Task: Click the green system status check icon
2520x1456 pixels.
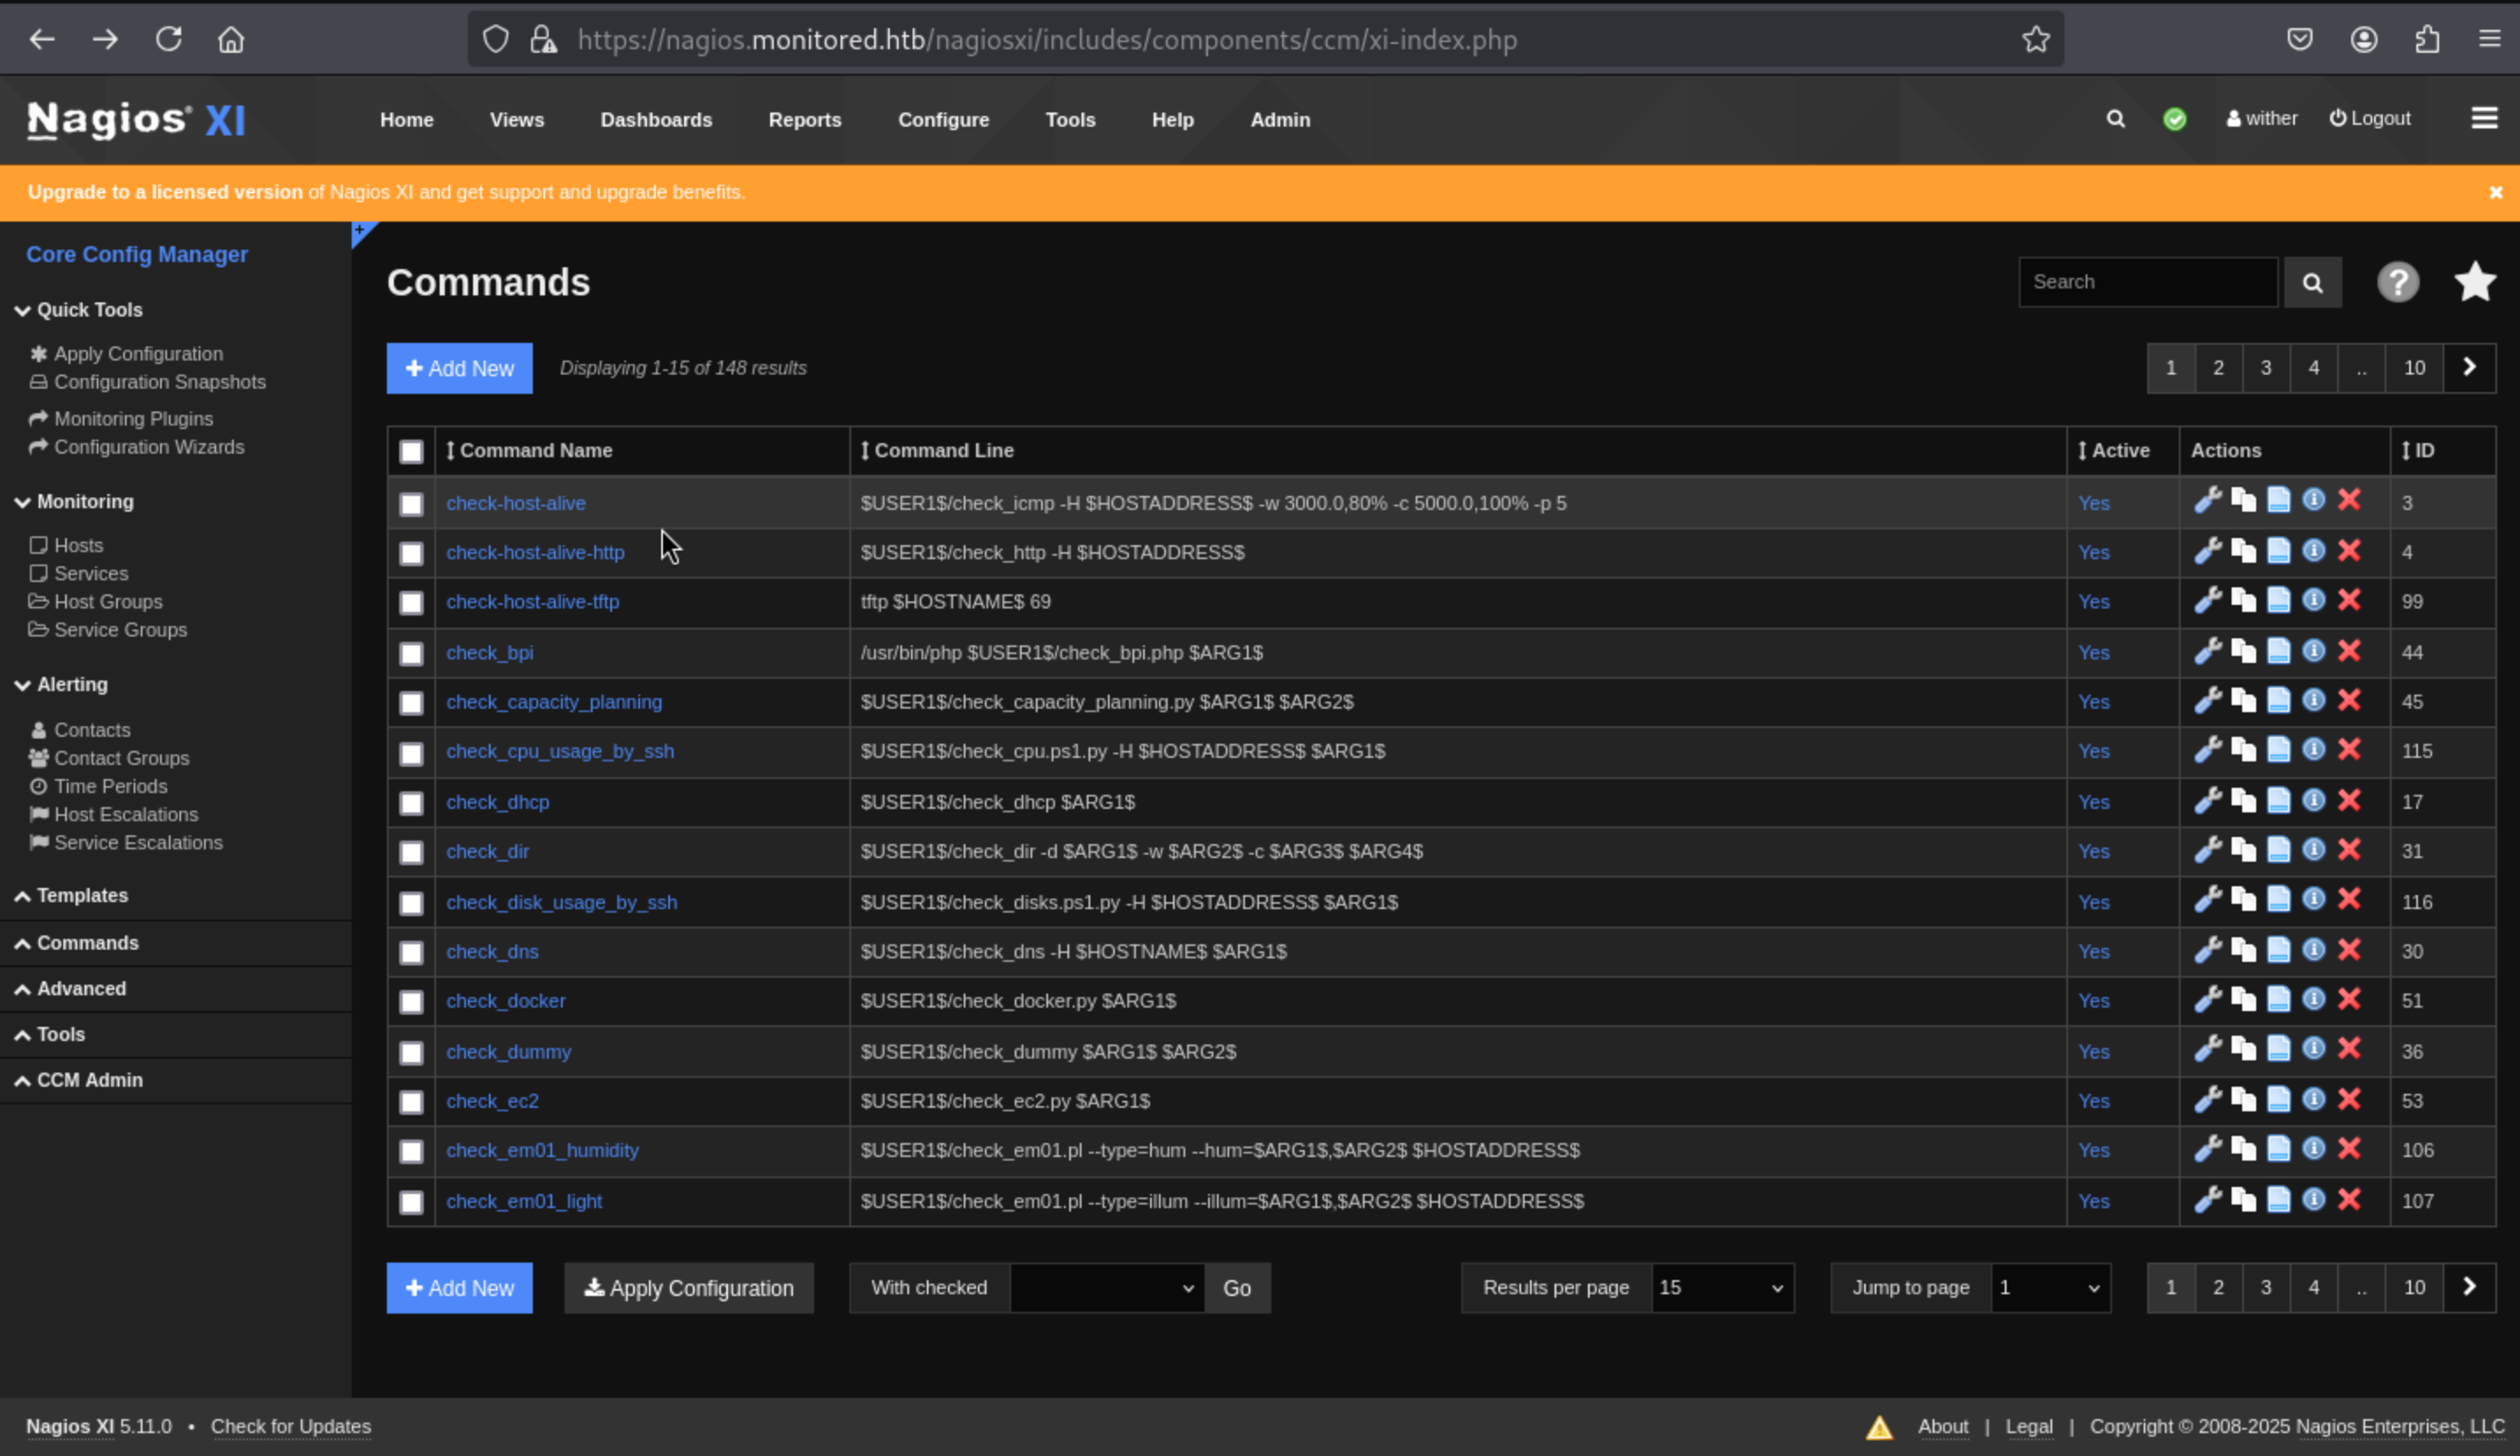Action: pyautogui.click(x=2174, y=119)
